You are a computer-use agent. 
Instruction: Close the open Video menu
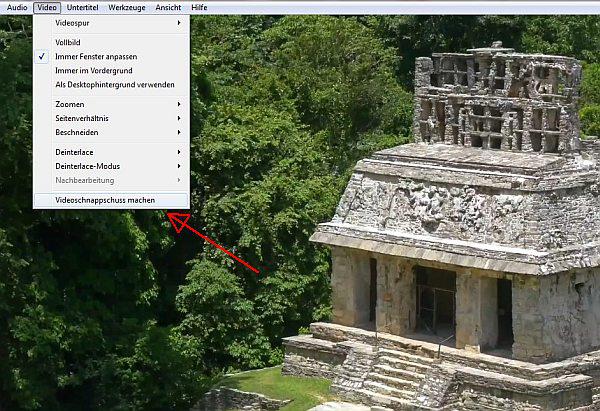click(x=47, y=7)
